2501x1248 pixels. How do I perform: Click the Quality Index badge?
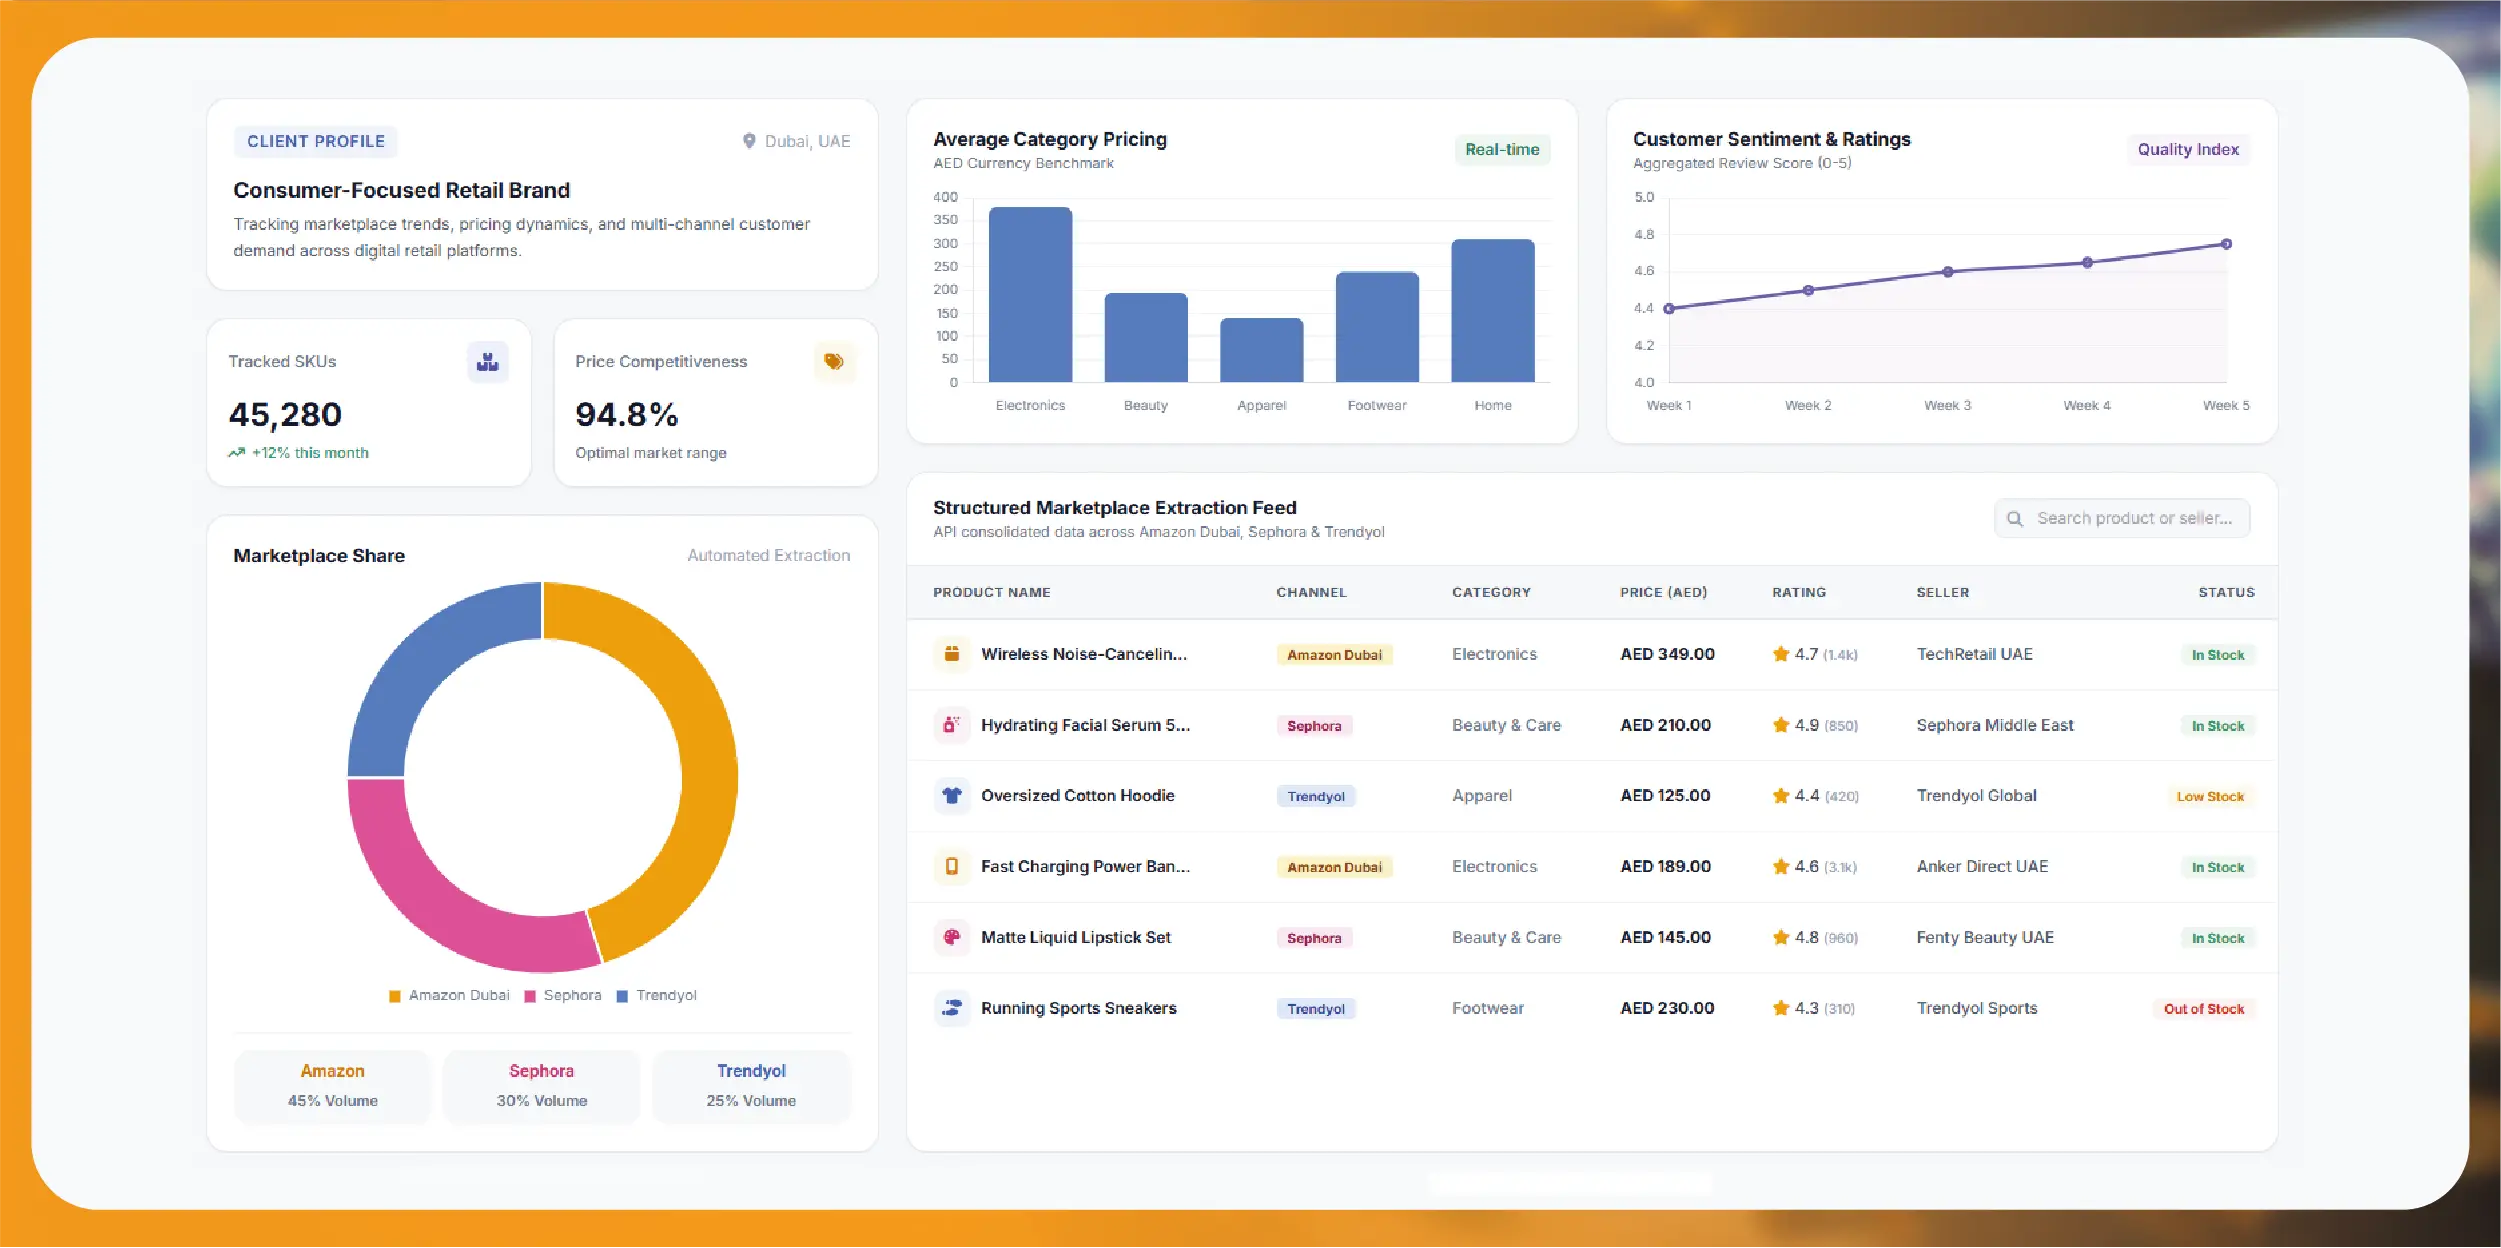coord(2188,150)
